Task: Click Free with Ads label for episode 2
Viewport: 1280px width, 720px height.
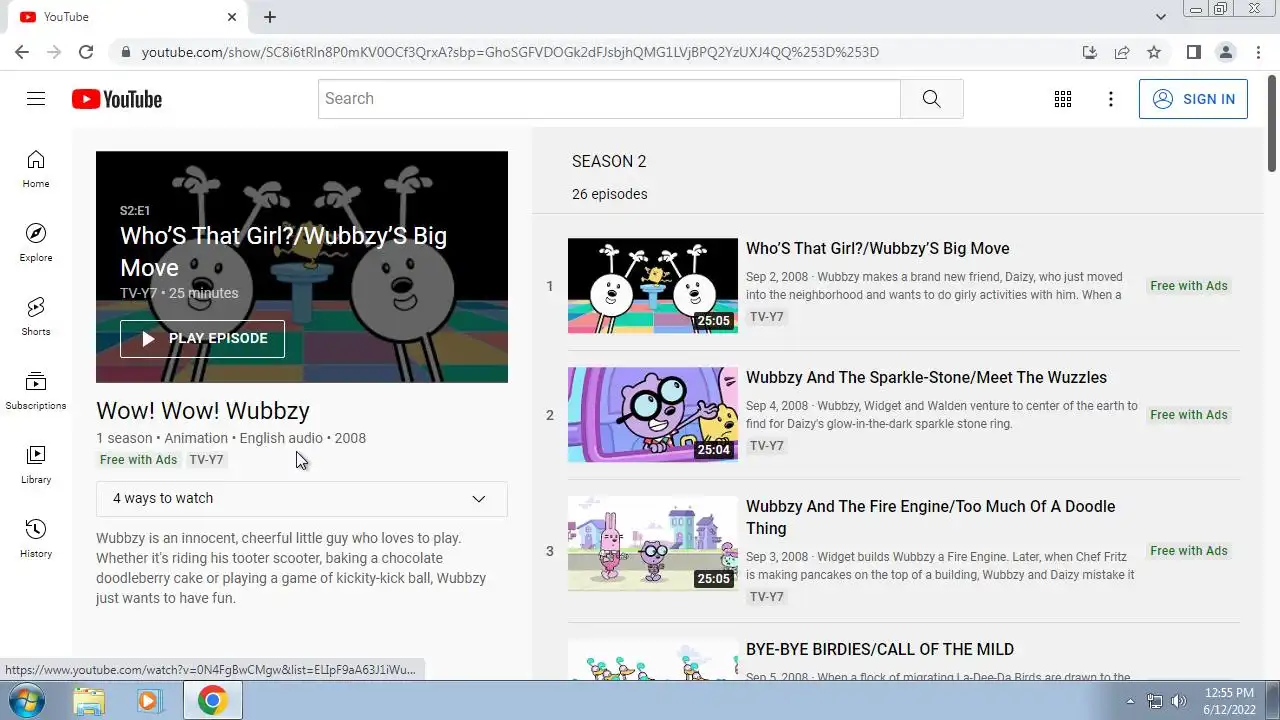Action: point(1189,415)
